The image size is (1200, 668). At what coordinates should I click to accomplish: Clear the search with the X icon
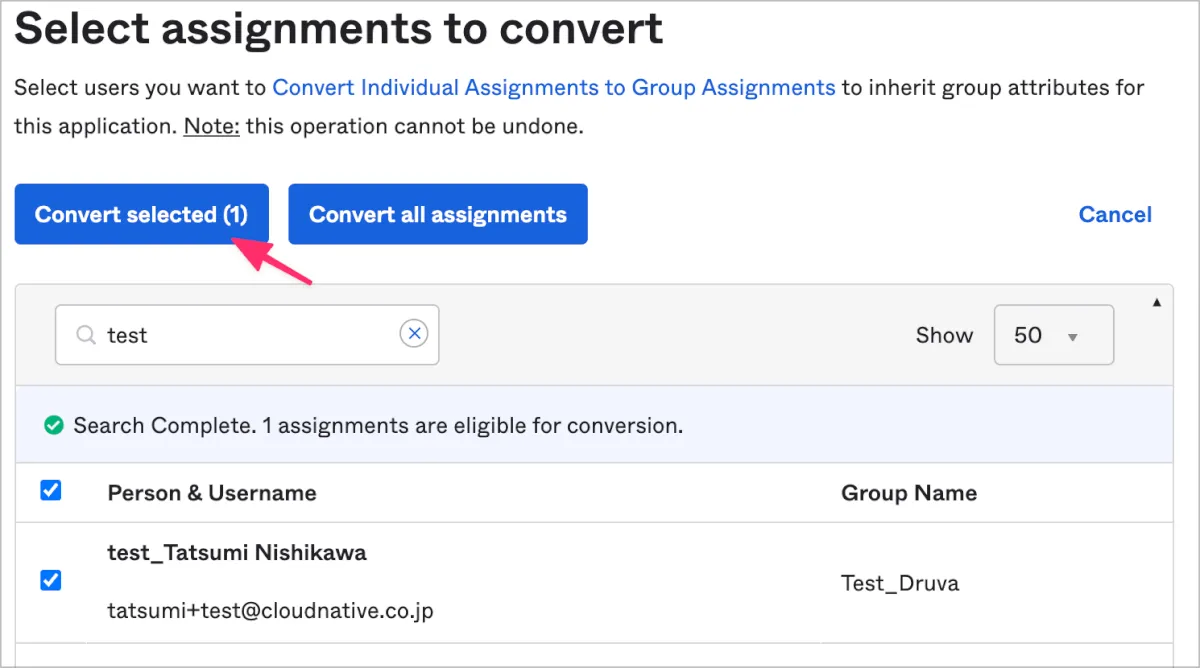click(414, 334)
